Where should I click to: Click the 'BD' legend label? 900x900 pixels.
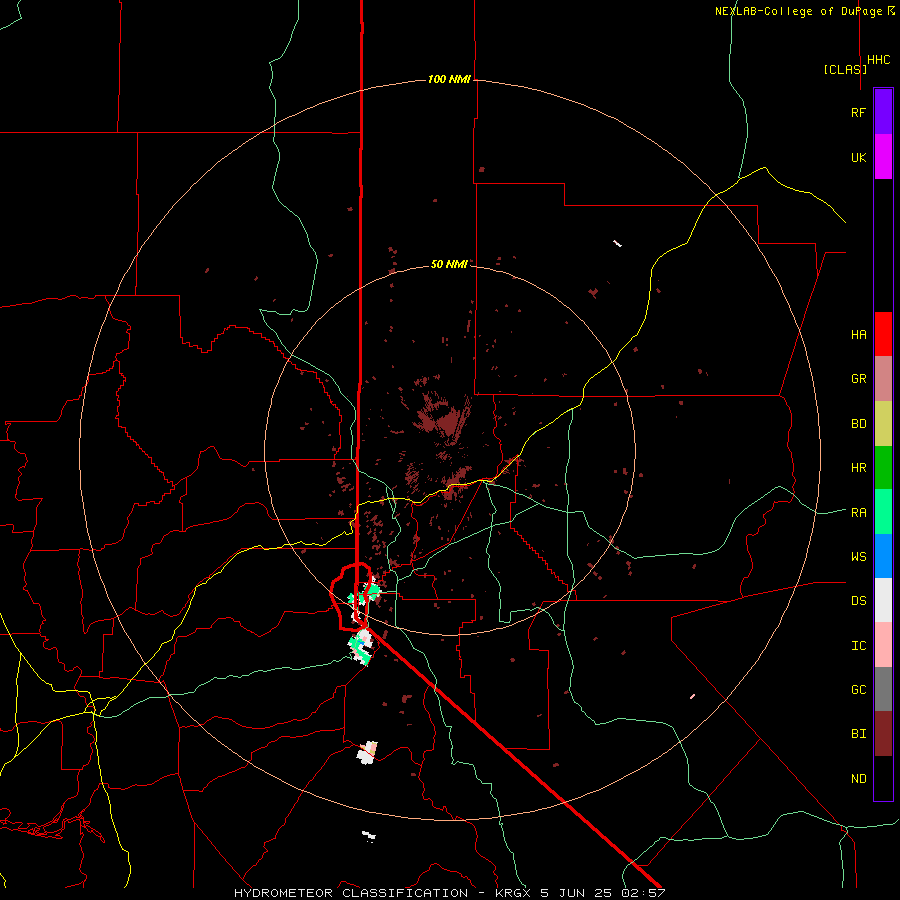tap(858, 424)
